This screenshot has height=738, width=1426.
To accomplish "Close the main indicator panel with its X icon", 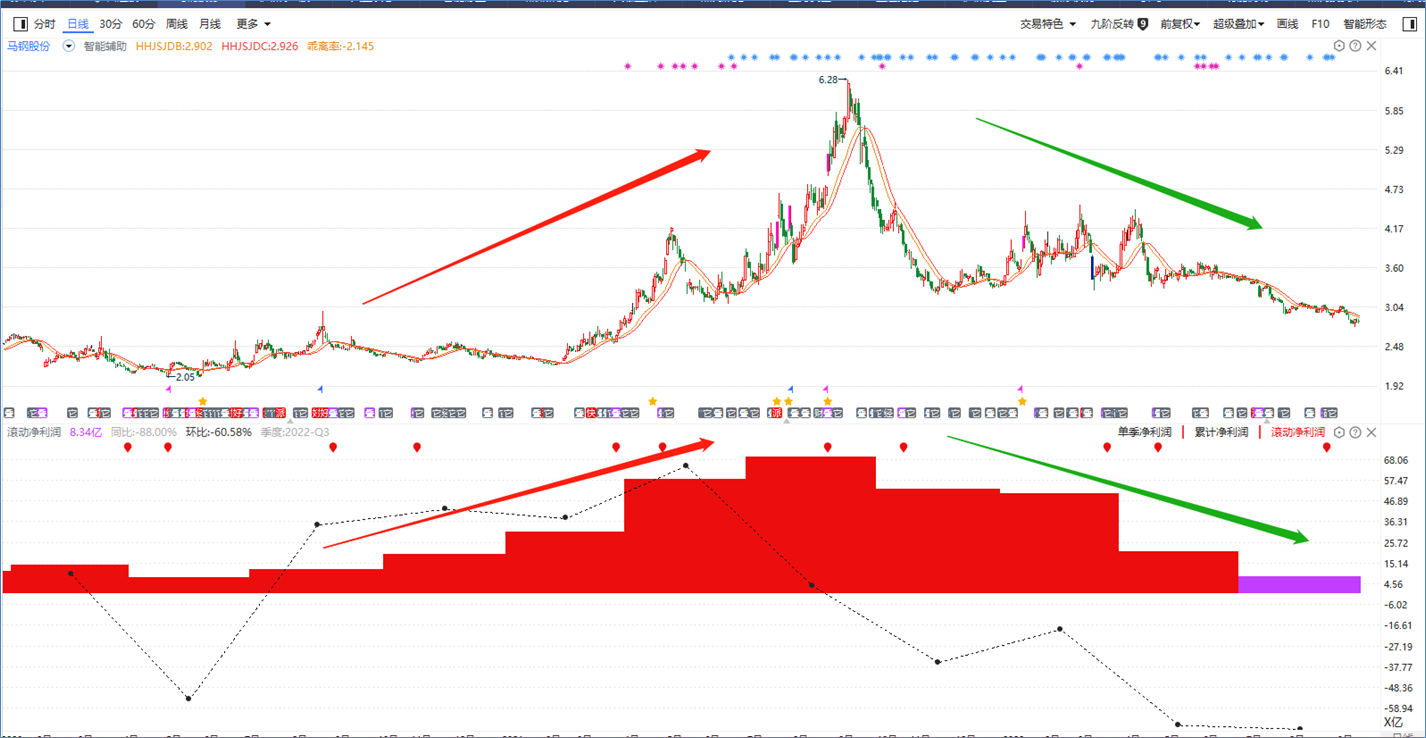I will [x=1371, y=46].
